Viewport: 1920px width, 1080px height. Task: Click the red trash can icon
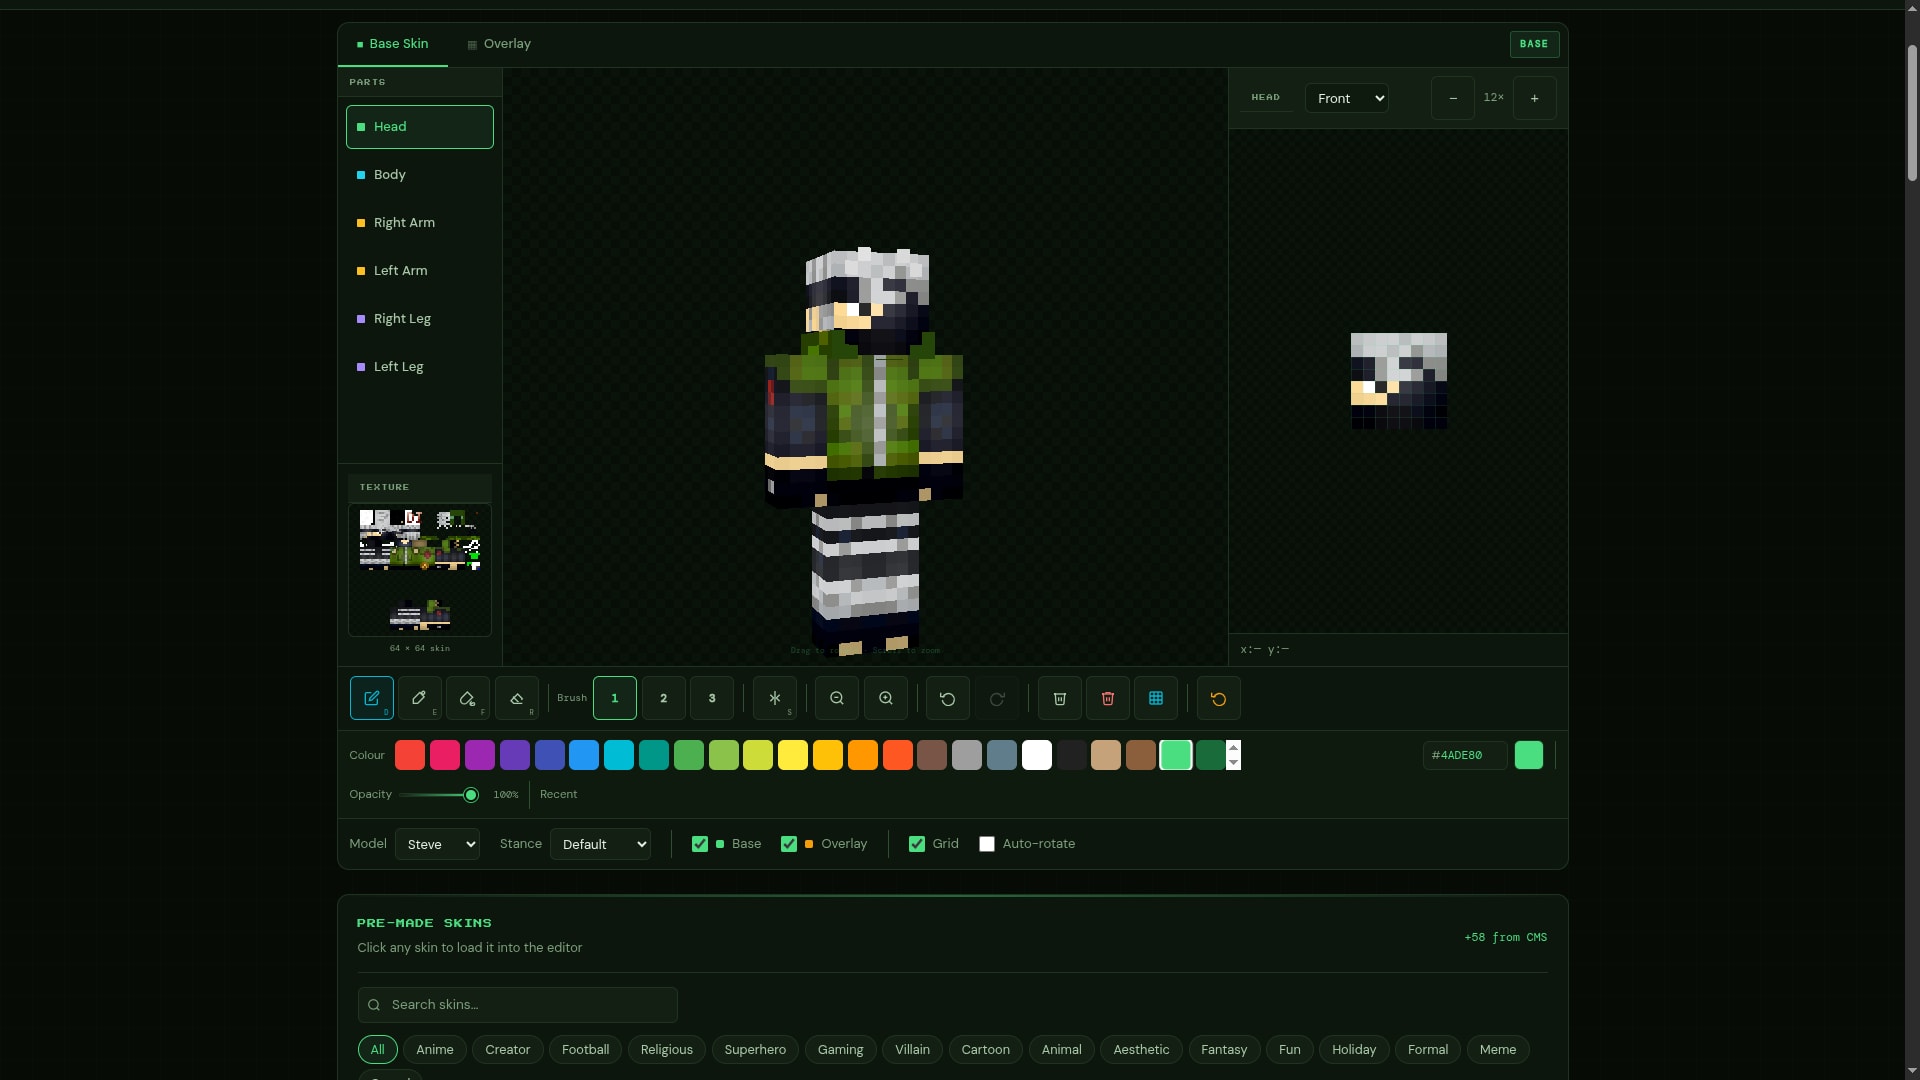1108,698
